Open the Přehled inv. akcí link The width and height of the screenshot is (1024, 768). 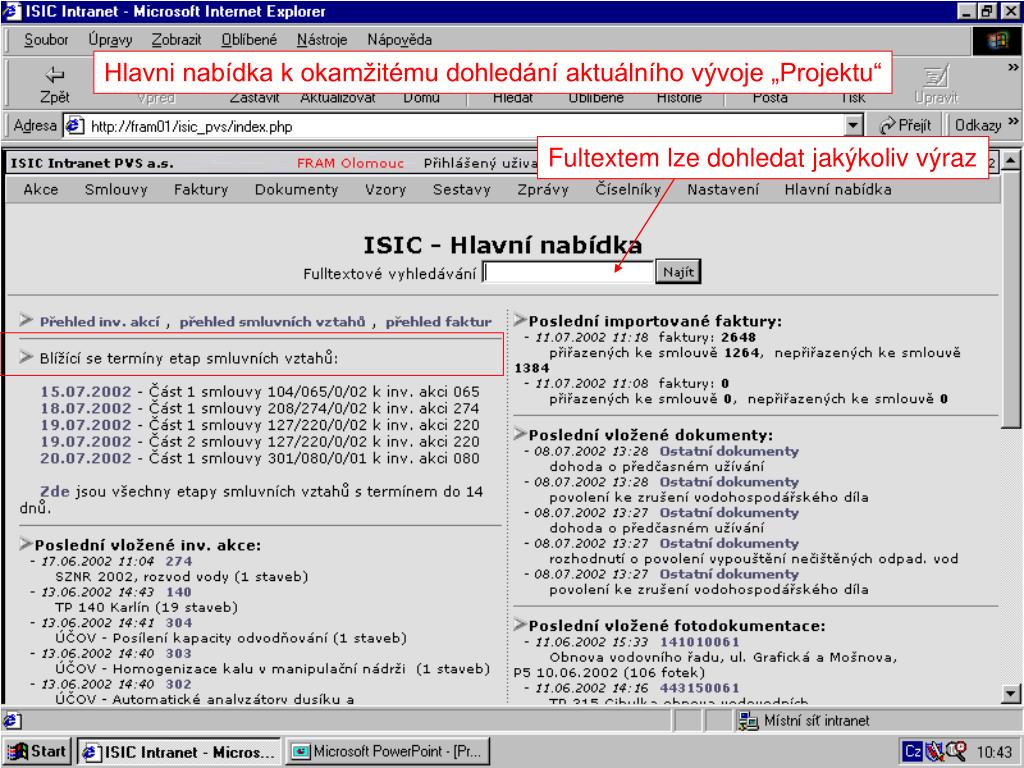99,321
